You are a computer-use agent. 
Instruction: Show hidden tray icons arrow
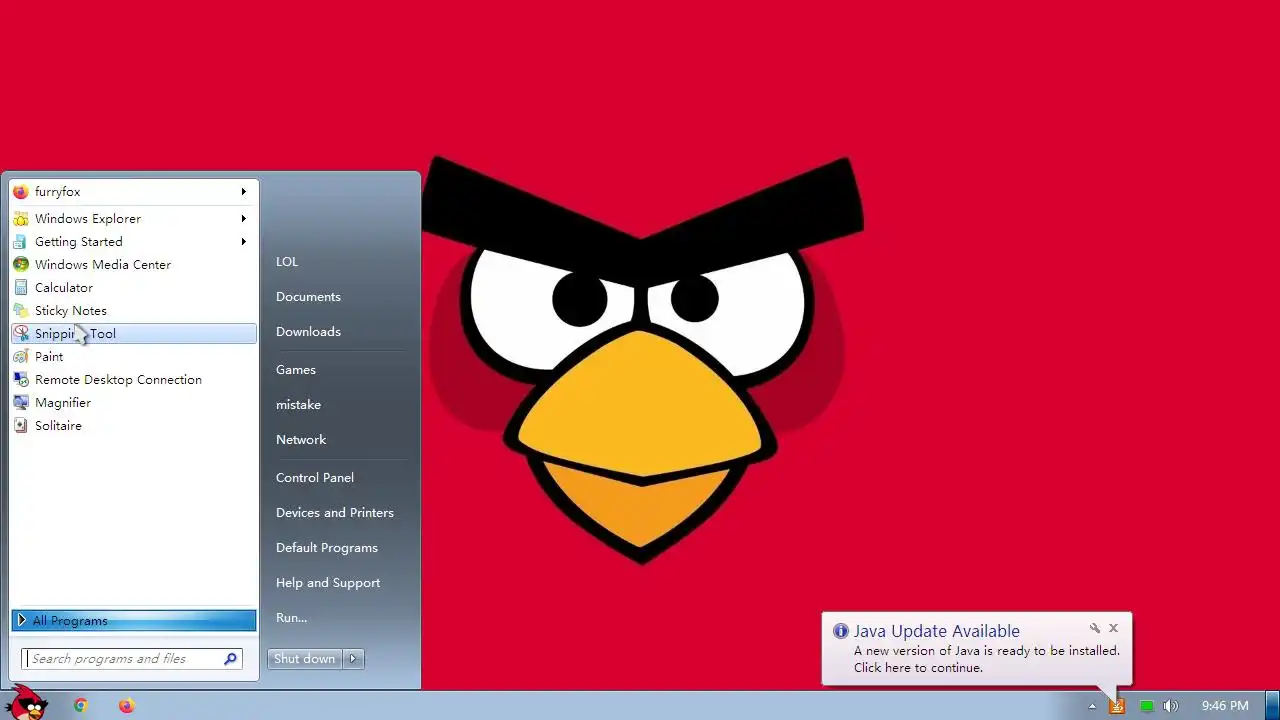click(x=1092, y=706)
